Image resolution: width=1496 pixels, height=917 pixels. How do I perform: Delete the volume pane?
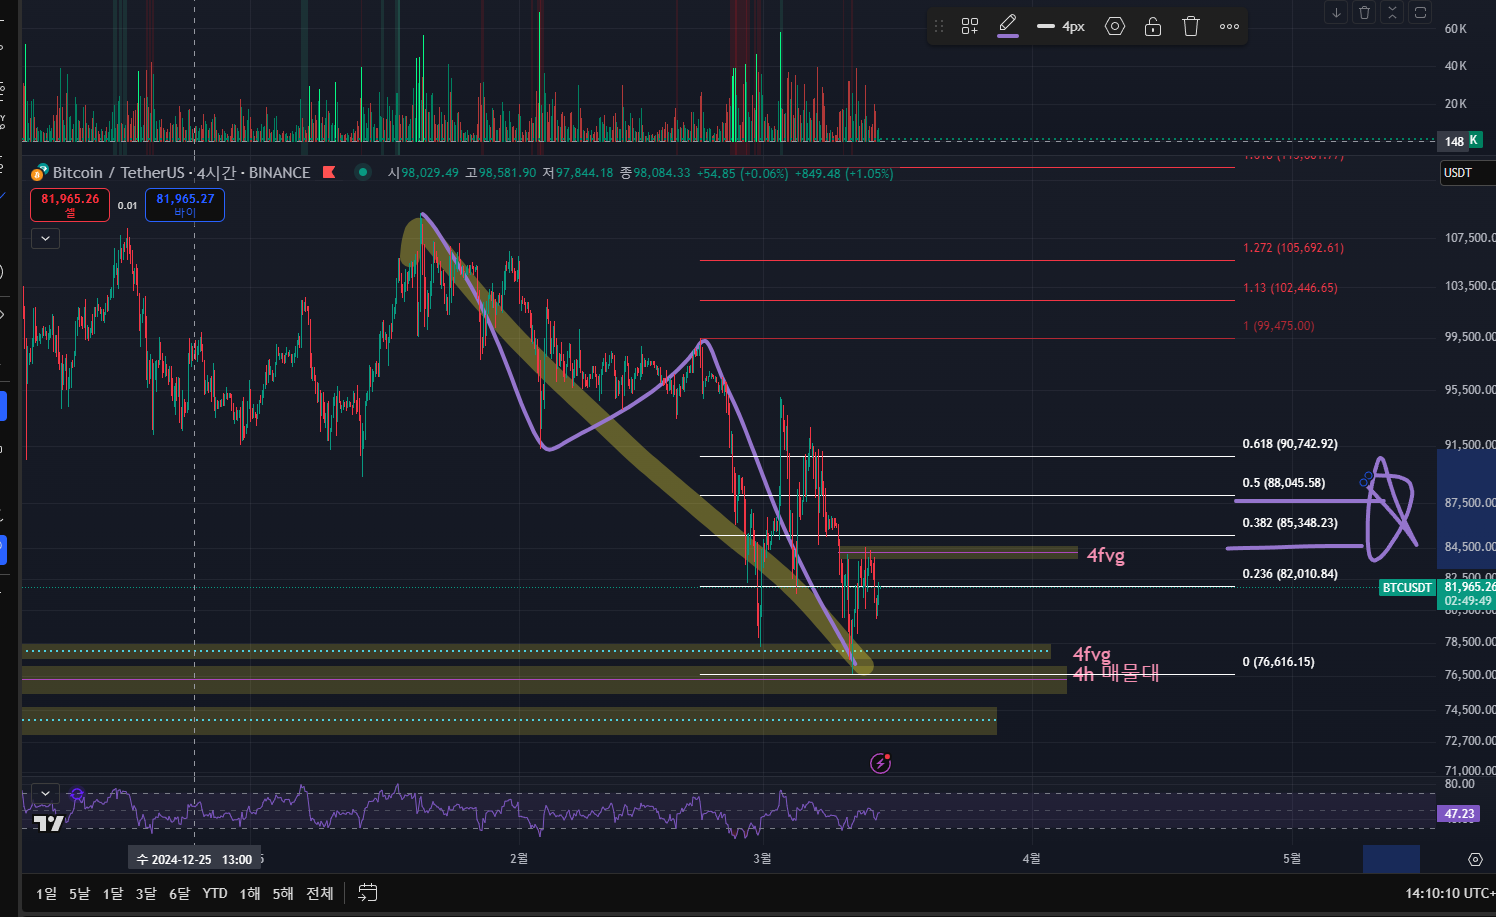click(1364, 12)
